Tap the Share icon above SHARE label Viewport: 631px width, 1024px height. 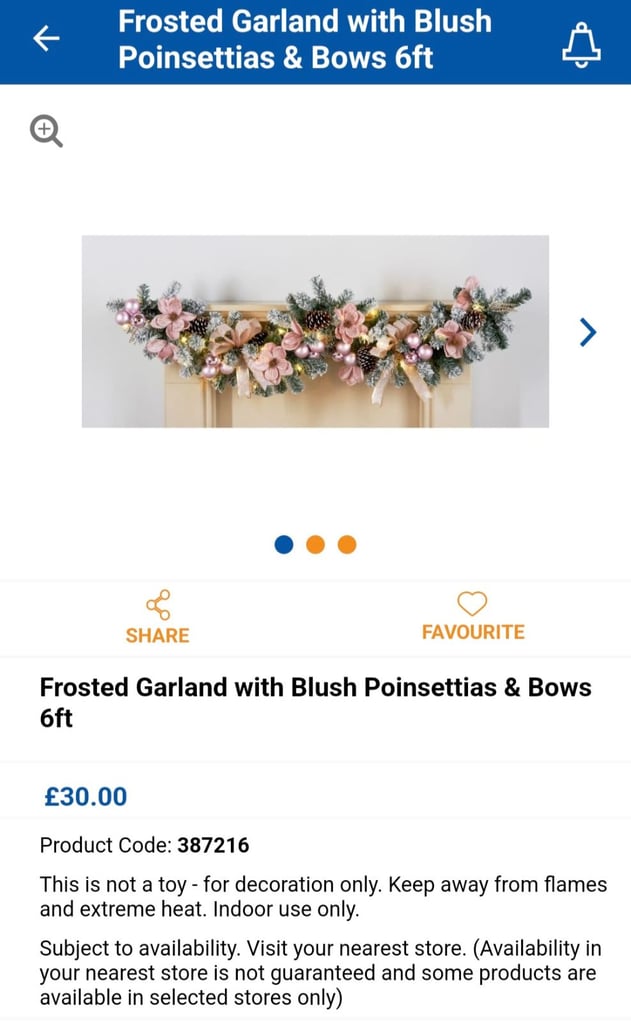point(157,604)
